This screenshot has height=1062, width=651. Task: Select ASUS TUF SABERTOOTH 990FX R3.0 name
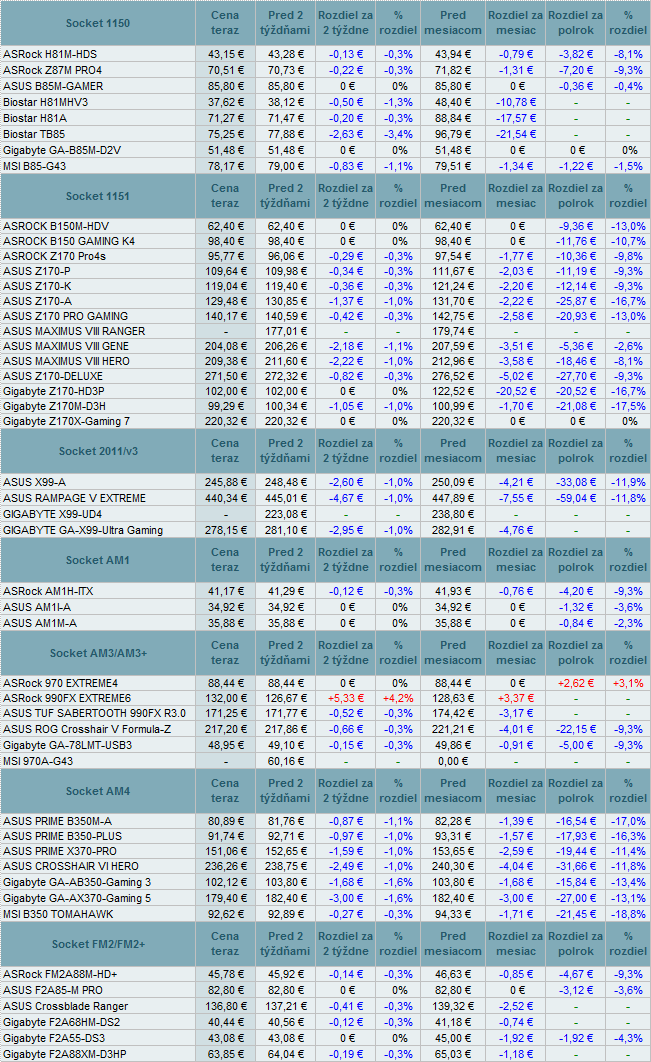click(94, 713)
